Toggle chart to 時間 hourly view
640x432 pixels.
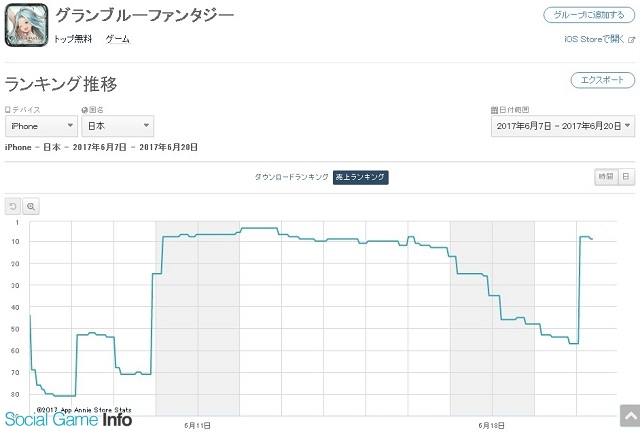606,176
